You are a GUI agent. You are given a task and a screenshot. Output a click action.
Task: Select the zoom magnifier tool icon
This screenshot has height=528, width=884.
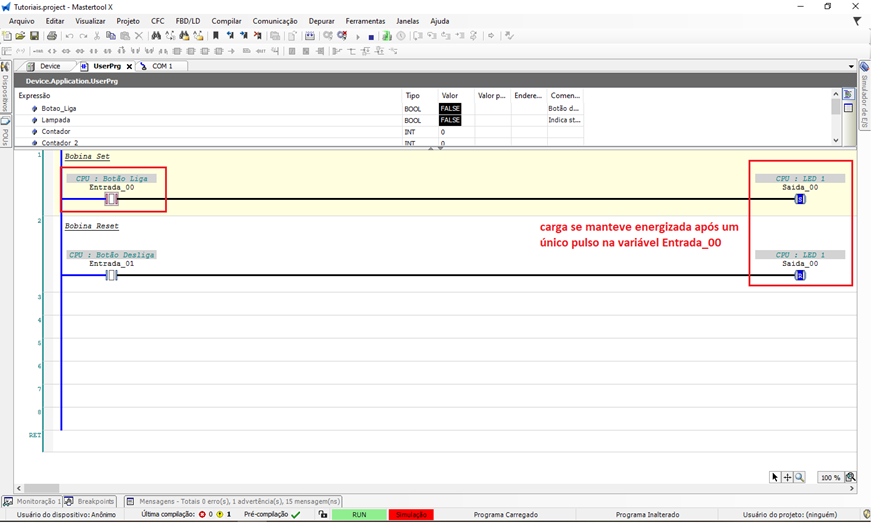(799, 478)
